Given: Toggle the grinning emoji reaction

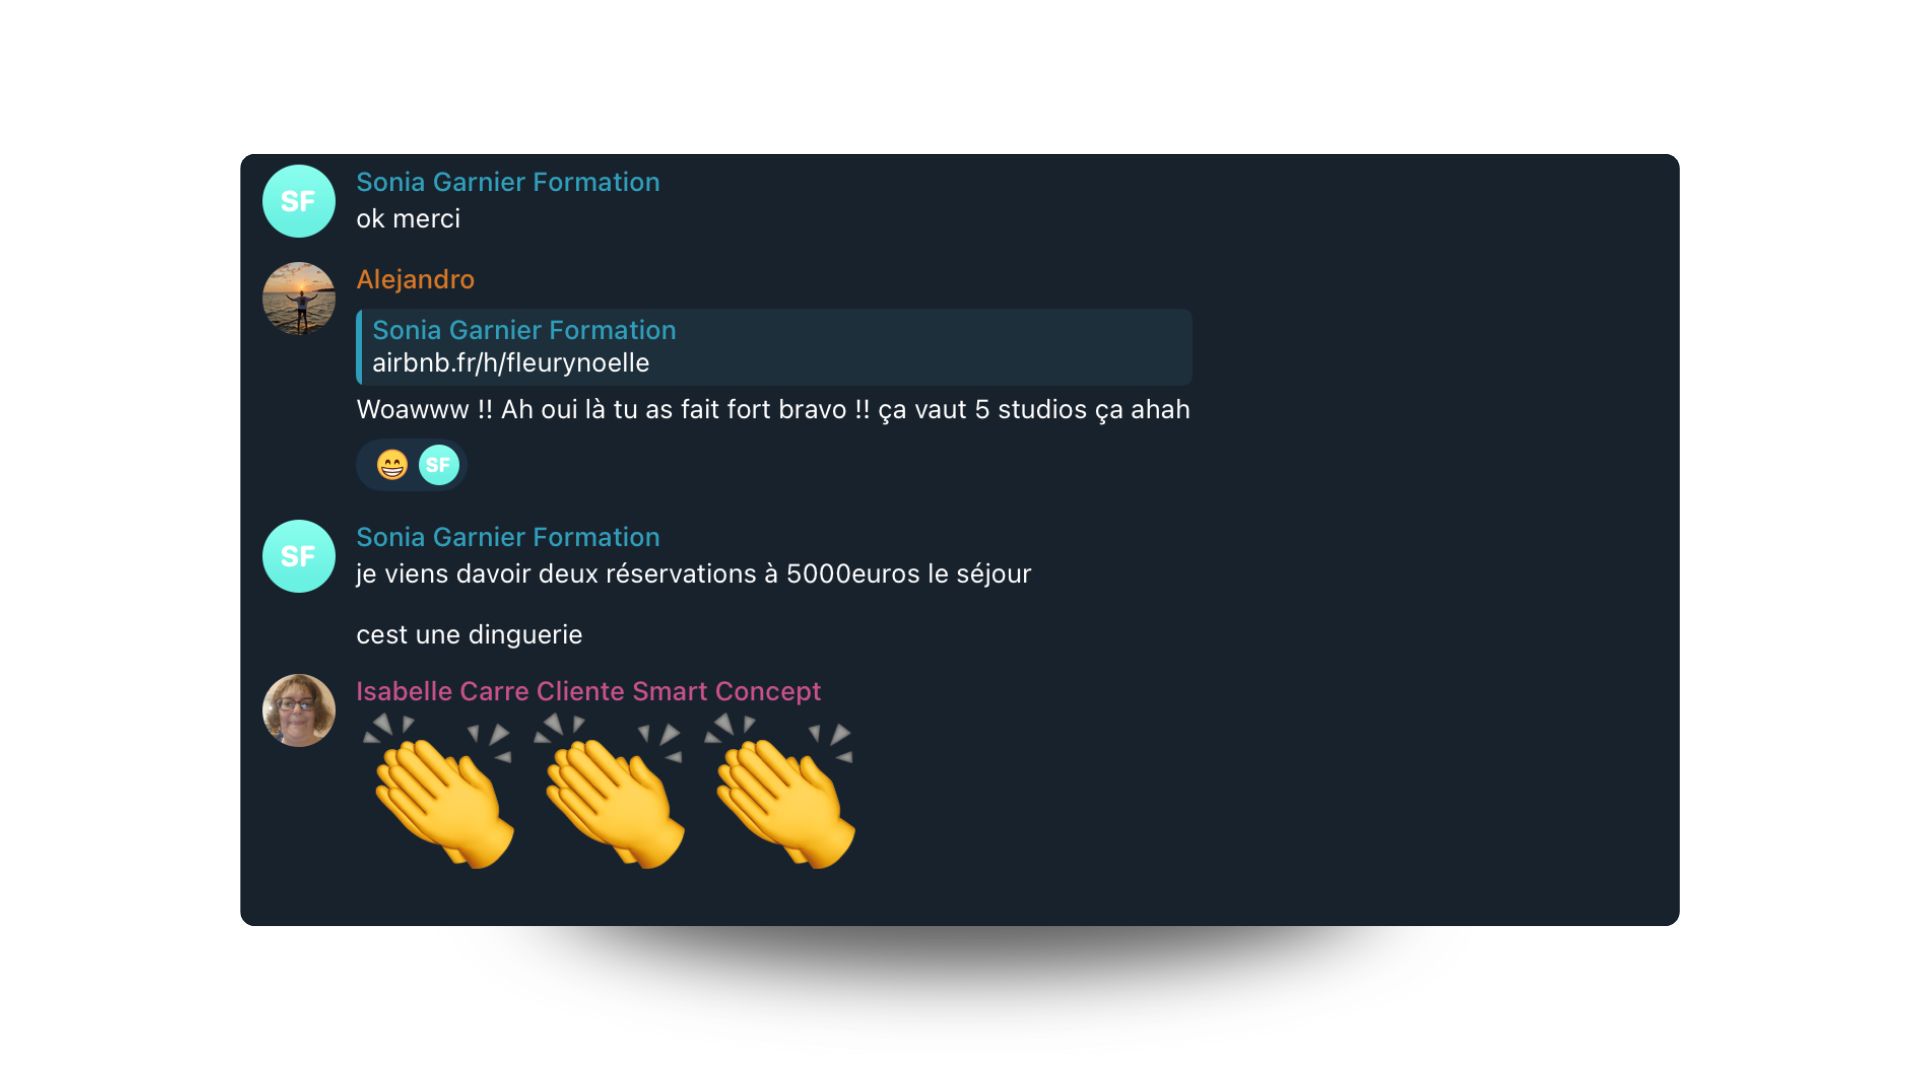Looking at the screenshot, I should [392, 465].
